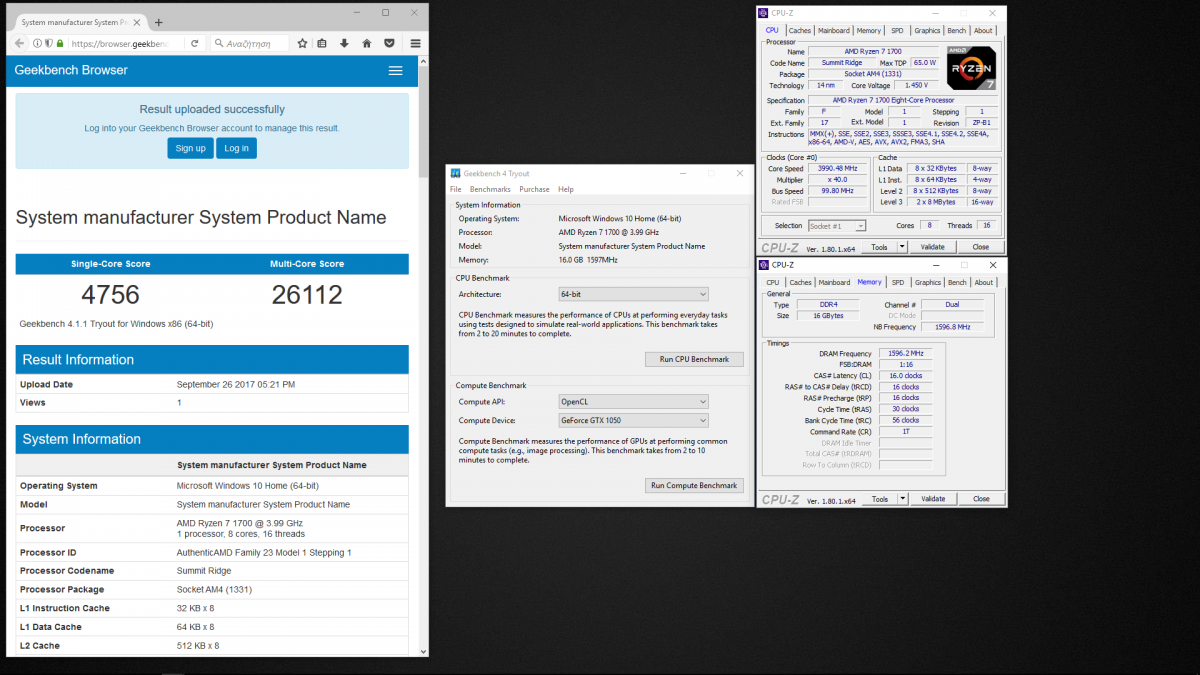Screen dimensions: 1200x675
Task: Click Tools in CPU-Z Timings window
Action: pos(879,499)
